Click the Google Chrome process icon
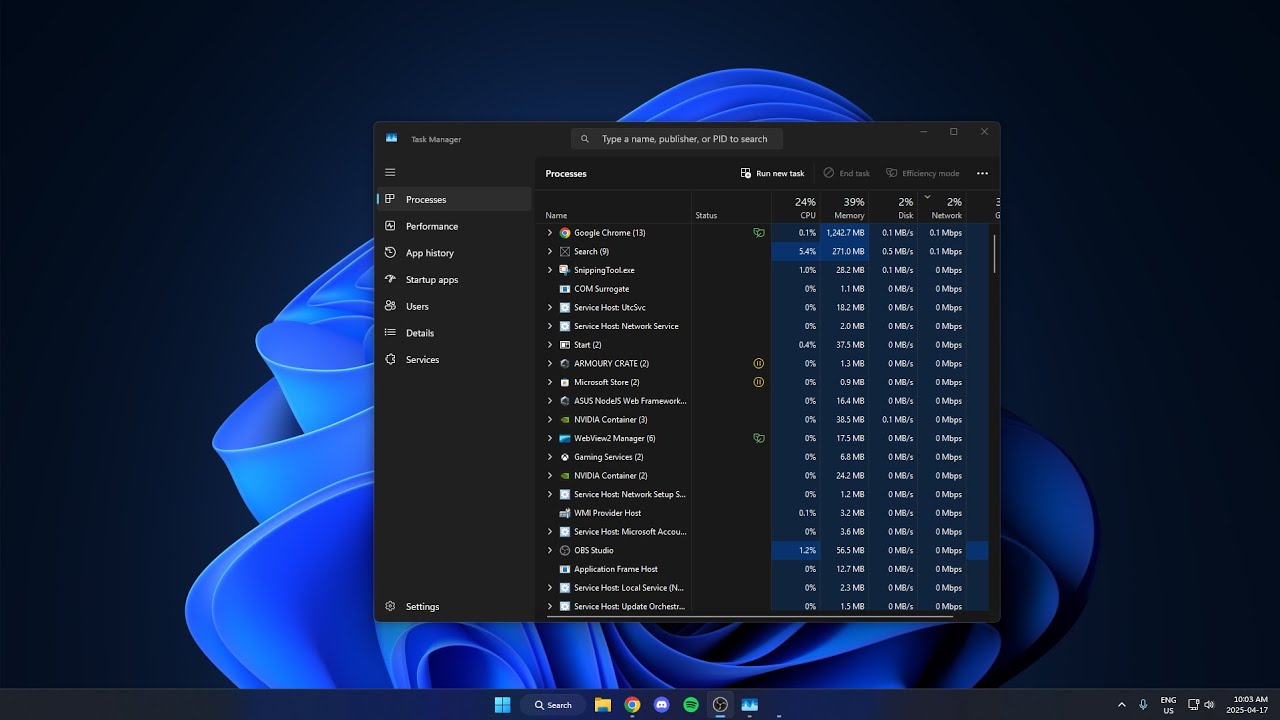1280x720 pixels. point(565,233)
